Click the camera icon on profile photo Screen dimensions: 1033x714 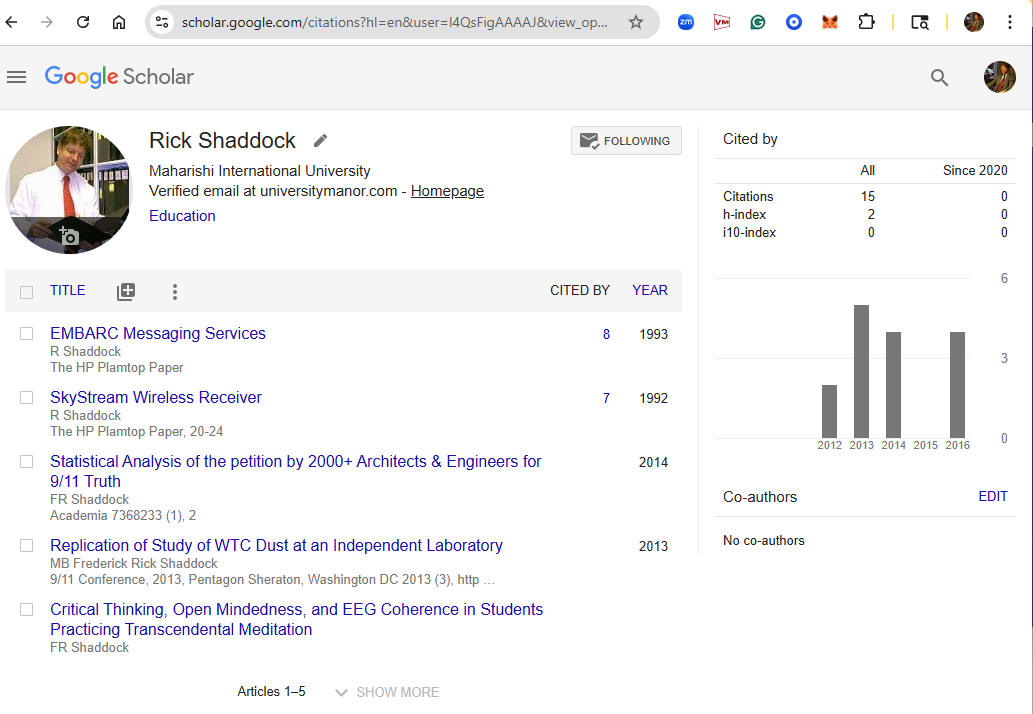coord(69,236)
